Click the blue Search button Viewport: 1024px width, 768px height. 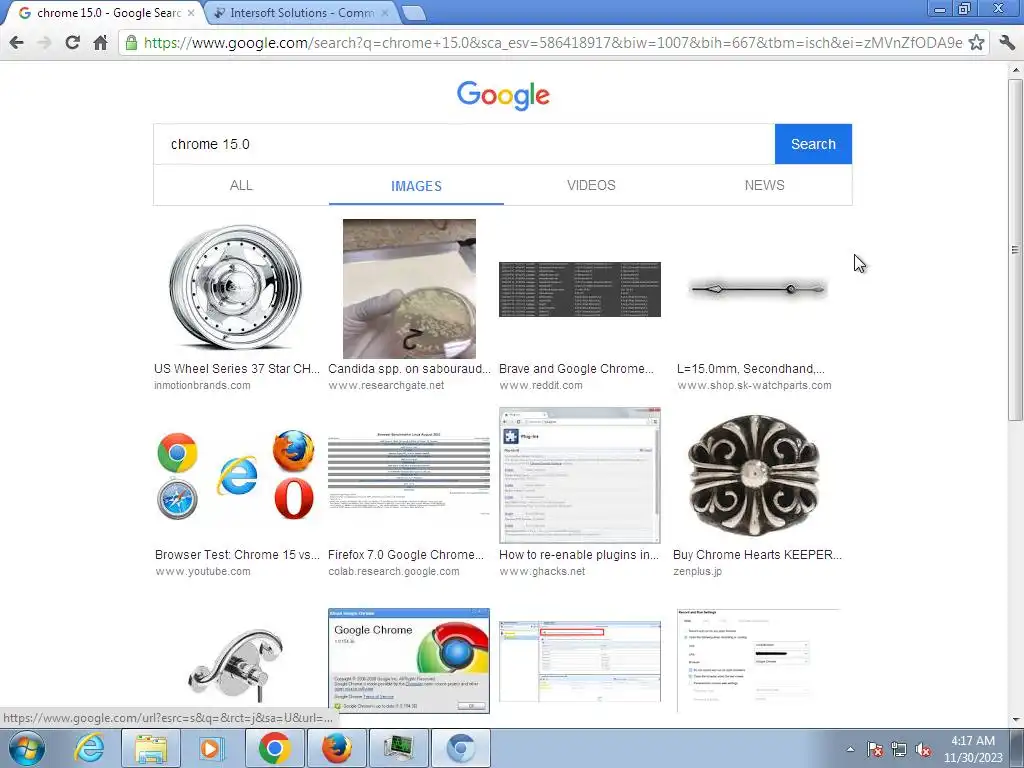pyautogui.click(x=813, y=144)
